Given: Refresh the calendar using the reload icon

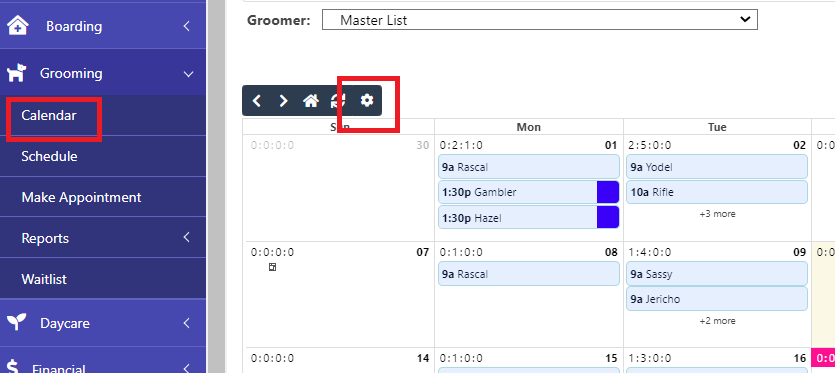Looking at the screenshot, I should click(x=338, y=101).
